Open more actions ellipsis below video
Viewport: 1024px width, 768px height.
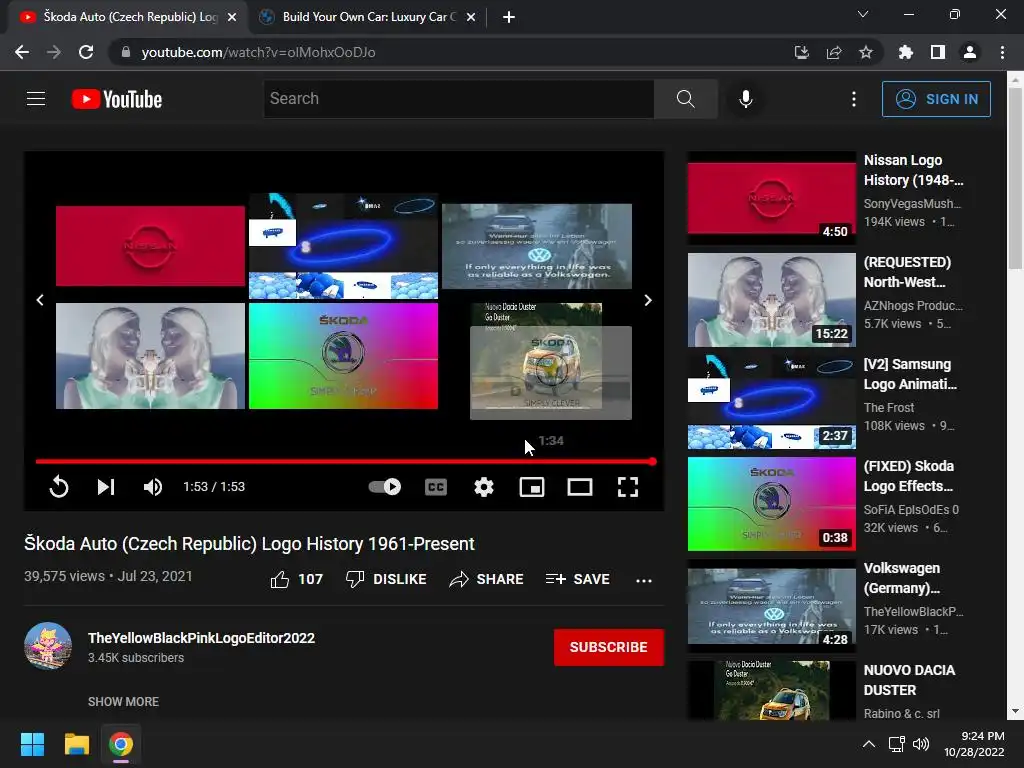(x=644, y=580)
